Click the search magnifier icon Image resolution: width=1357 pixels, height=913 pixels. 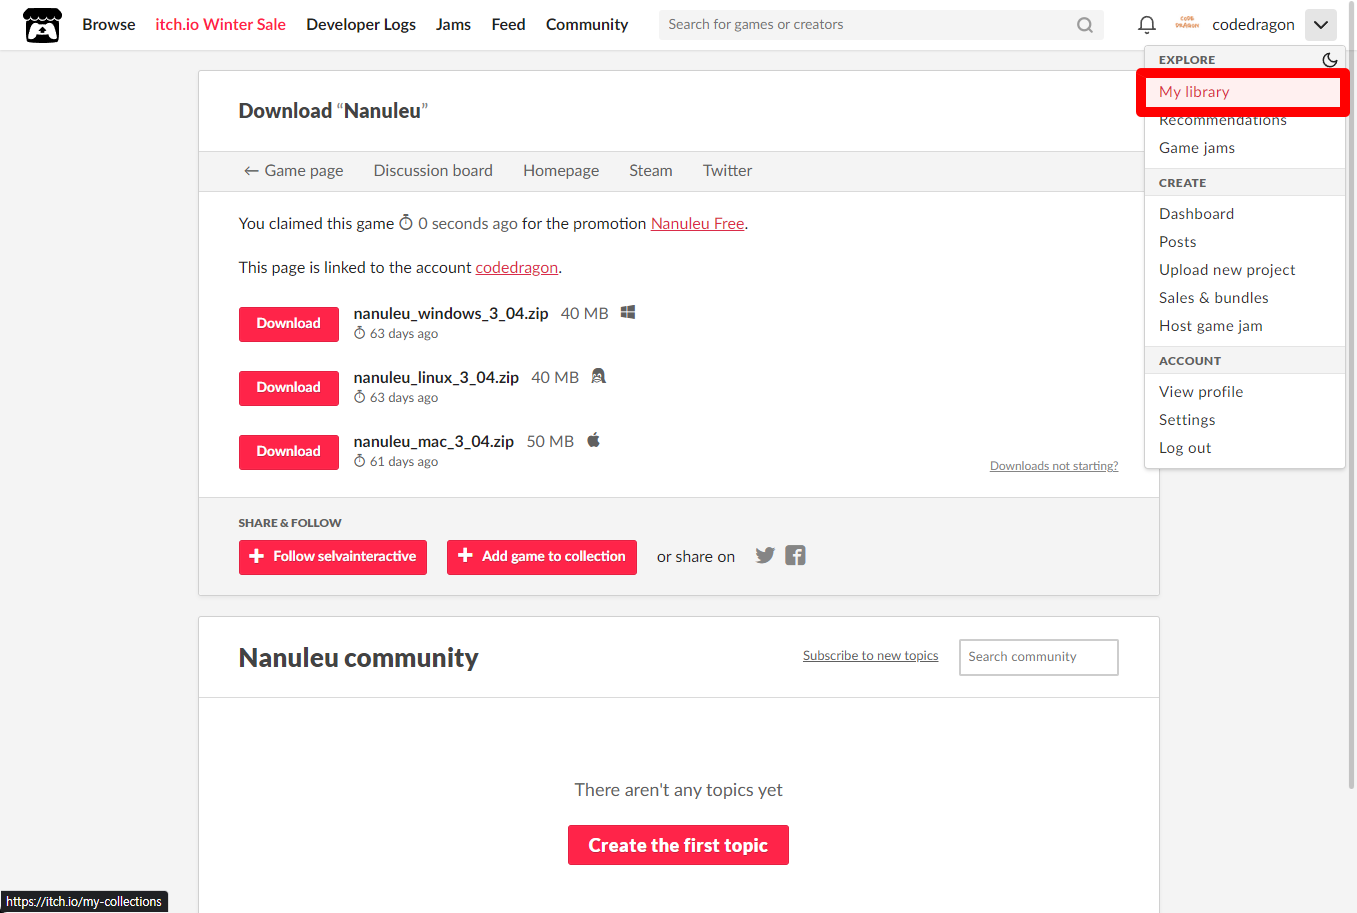click(x=1085, y=25)
